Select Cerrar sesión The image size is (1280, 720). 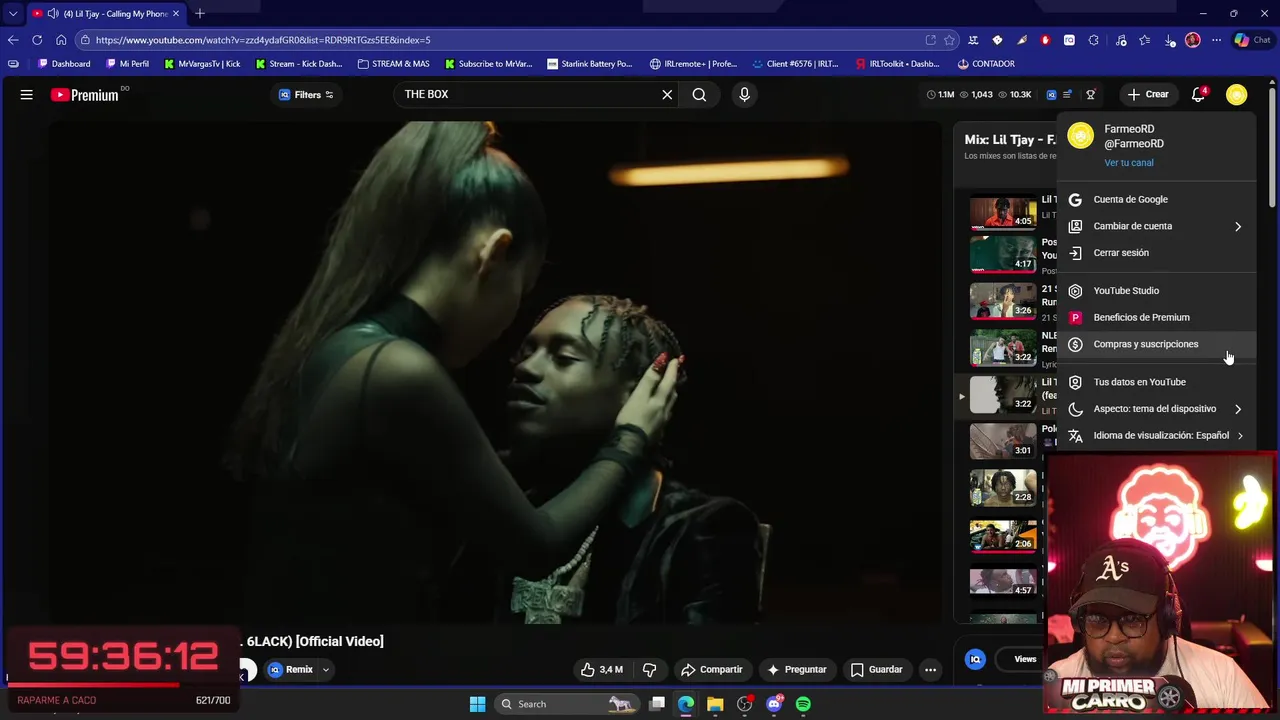click(x=1155, y=253)
